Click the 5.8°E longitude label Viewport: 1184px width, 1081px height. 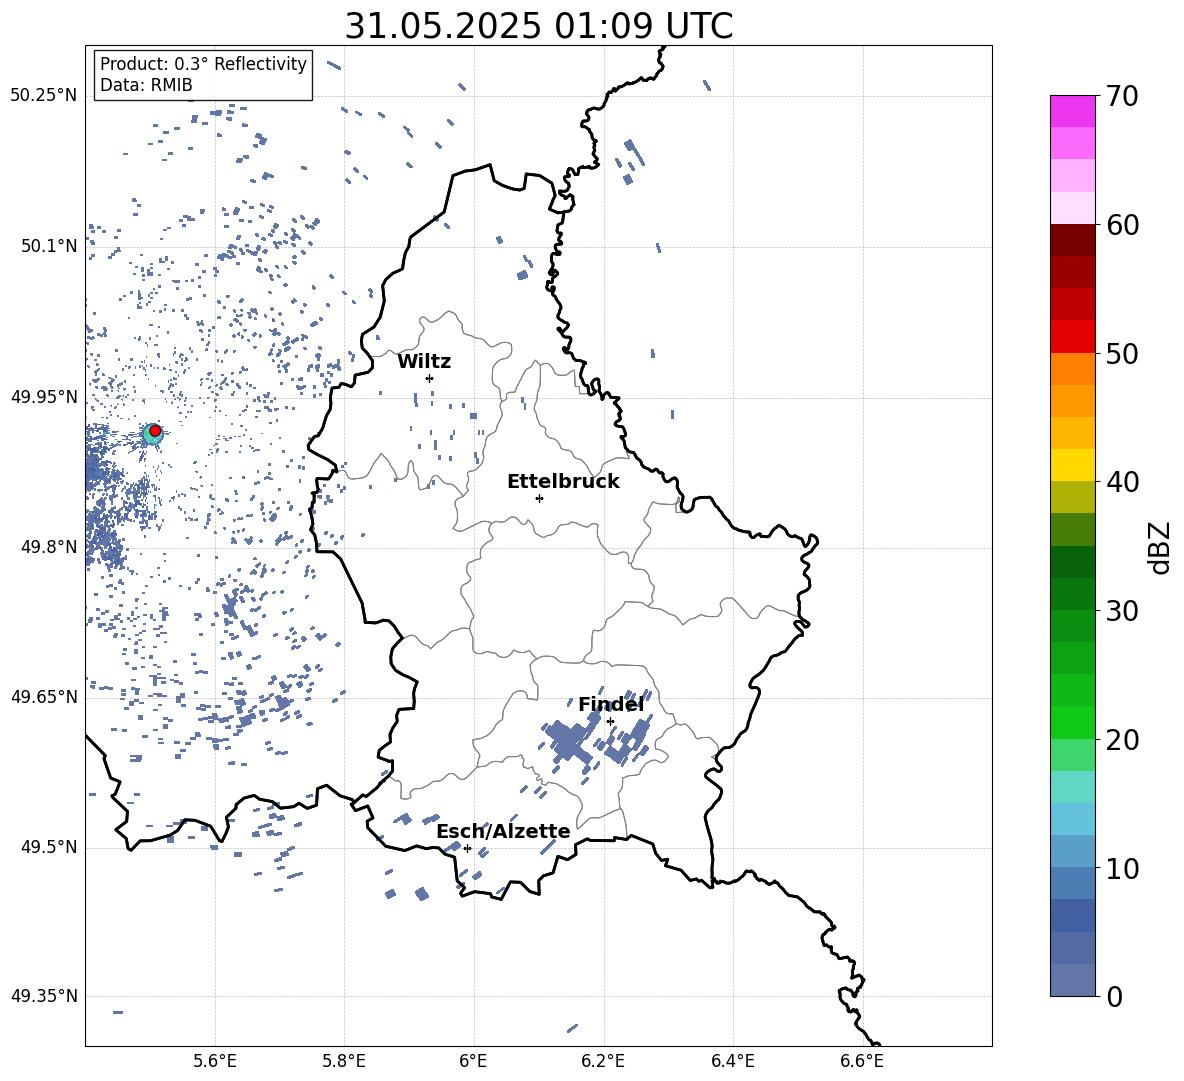click(x=344, y=1061)
